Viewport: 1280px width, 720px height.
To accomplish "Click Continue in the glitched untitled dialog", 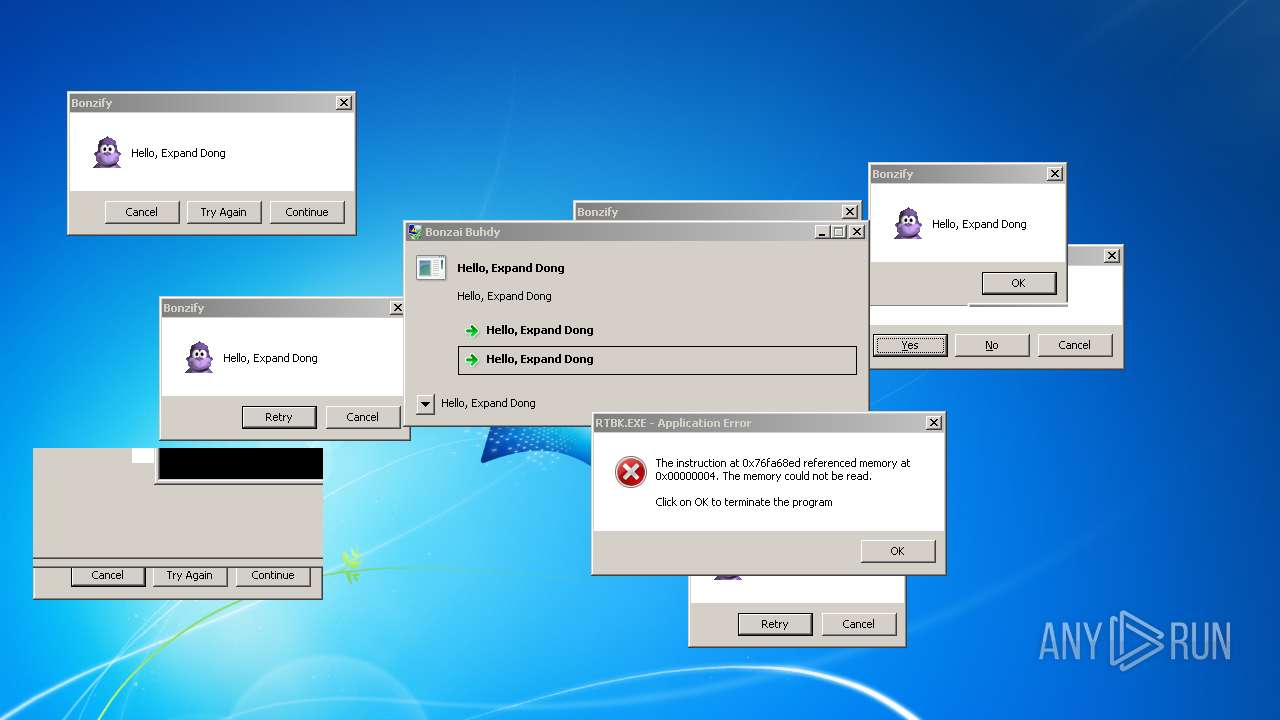I will [x=273, y=575].
